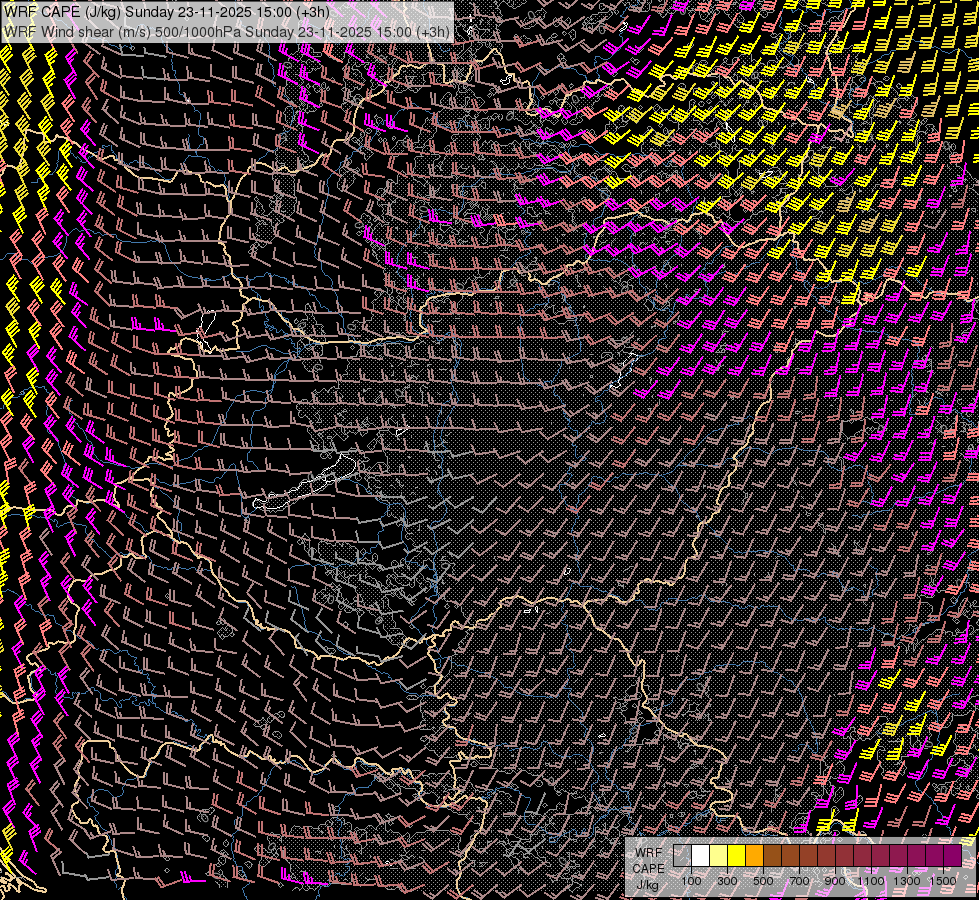Click the WRF CAPE (J/kg) title line
979x900 pixels.
(x=166, y=12)
